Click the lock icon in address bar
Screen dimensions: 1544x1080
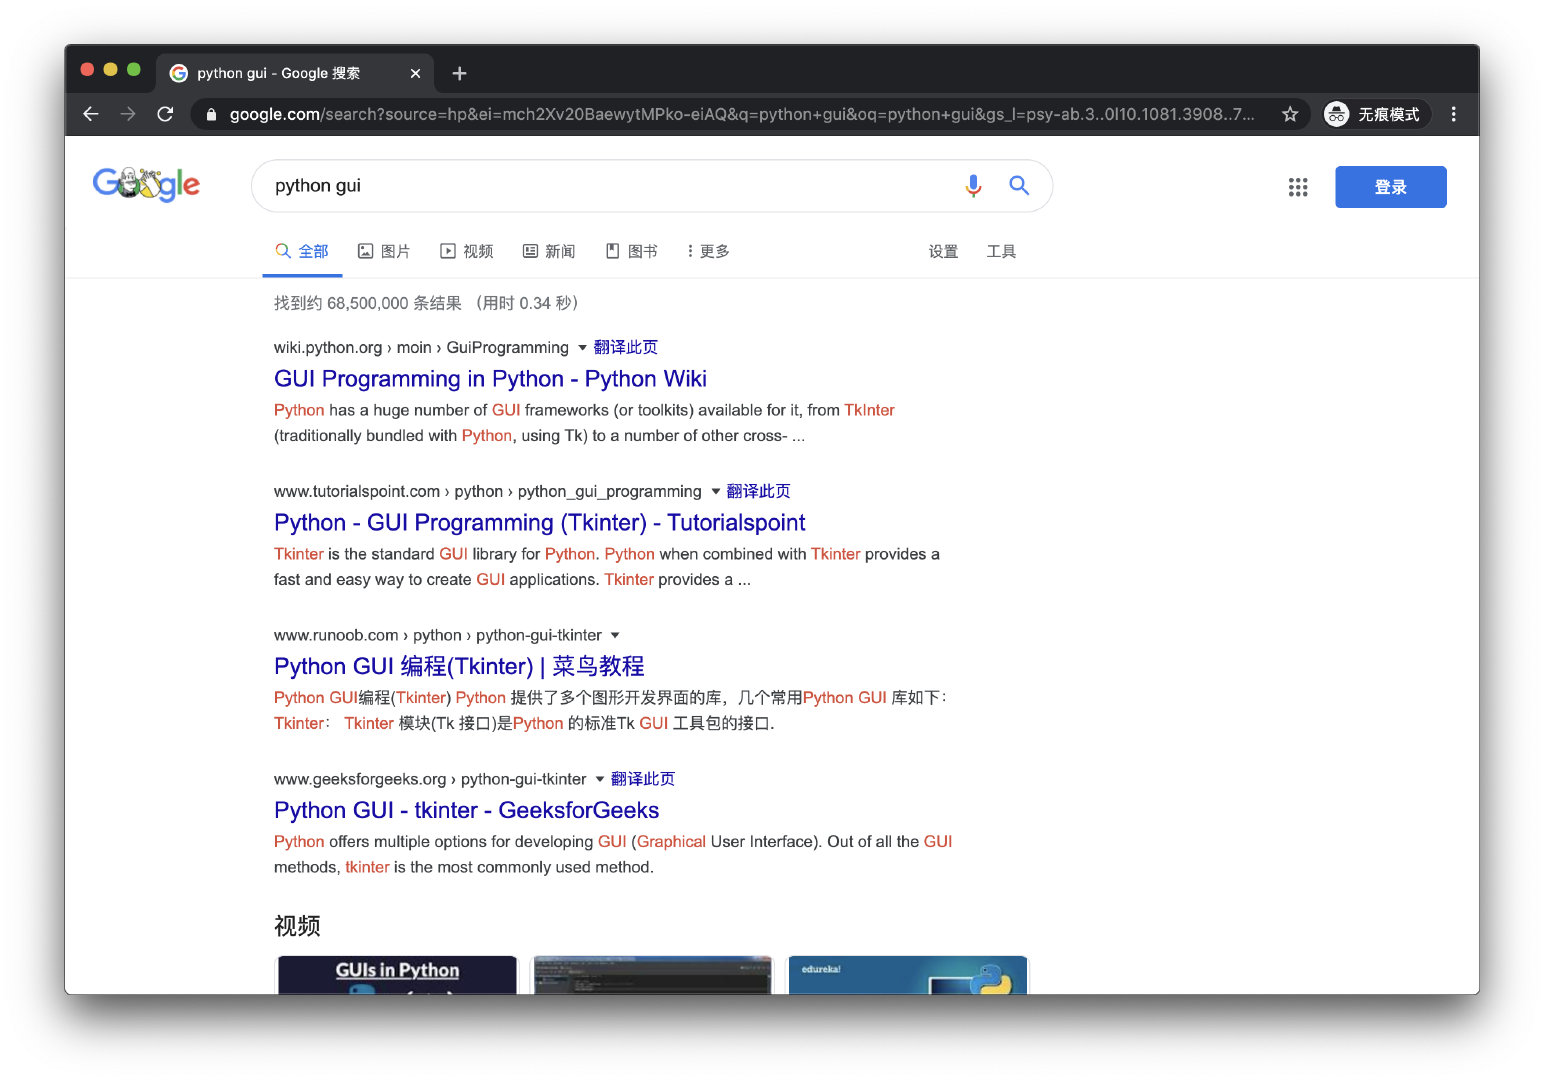[211, 115]
